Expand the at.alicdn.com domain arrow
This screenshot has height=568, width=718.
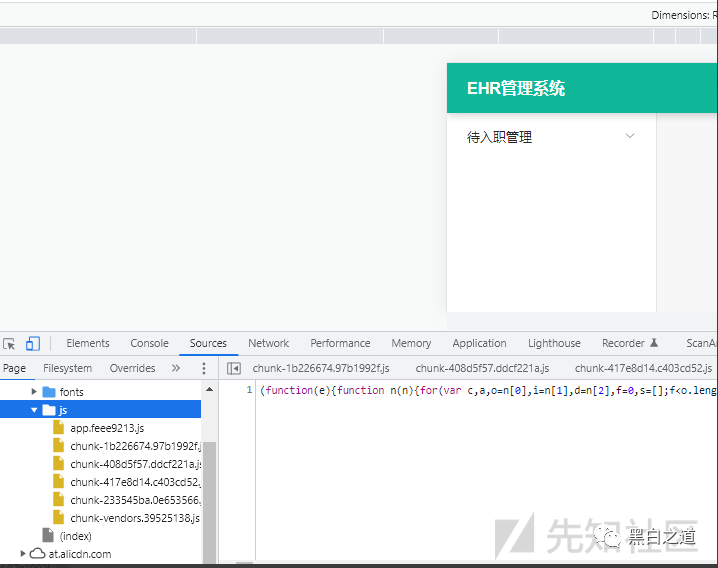click(23, 554)
